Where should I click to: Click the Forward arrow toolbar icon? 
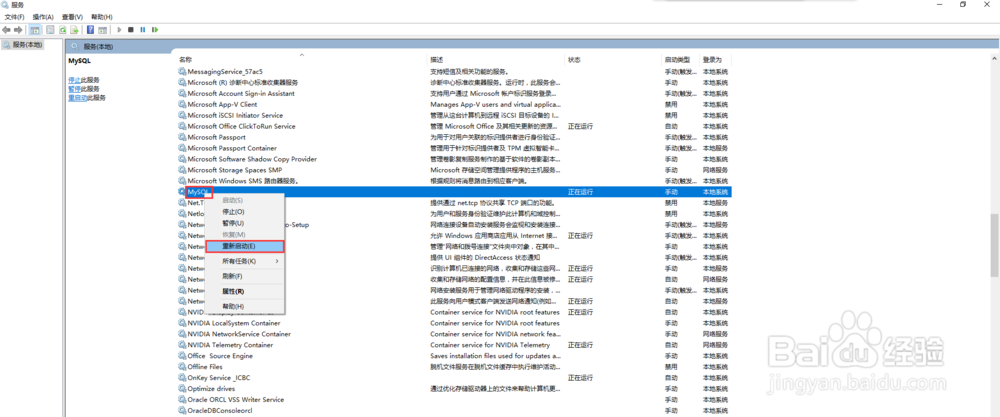pyautogui.click(x=18, y=29)
